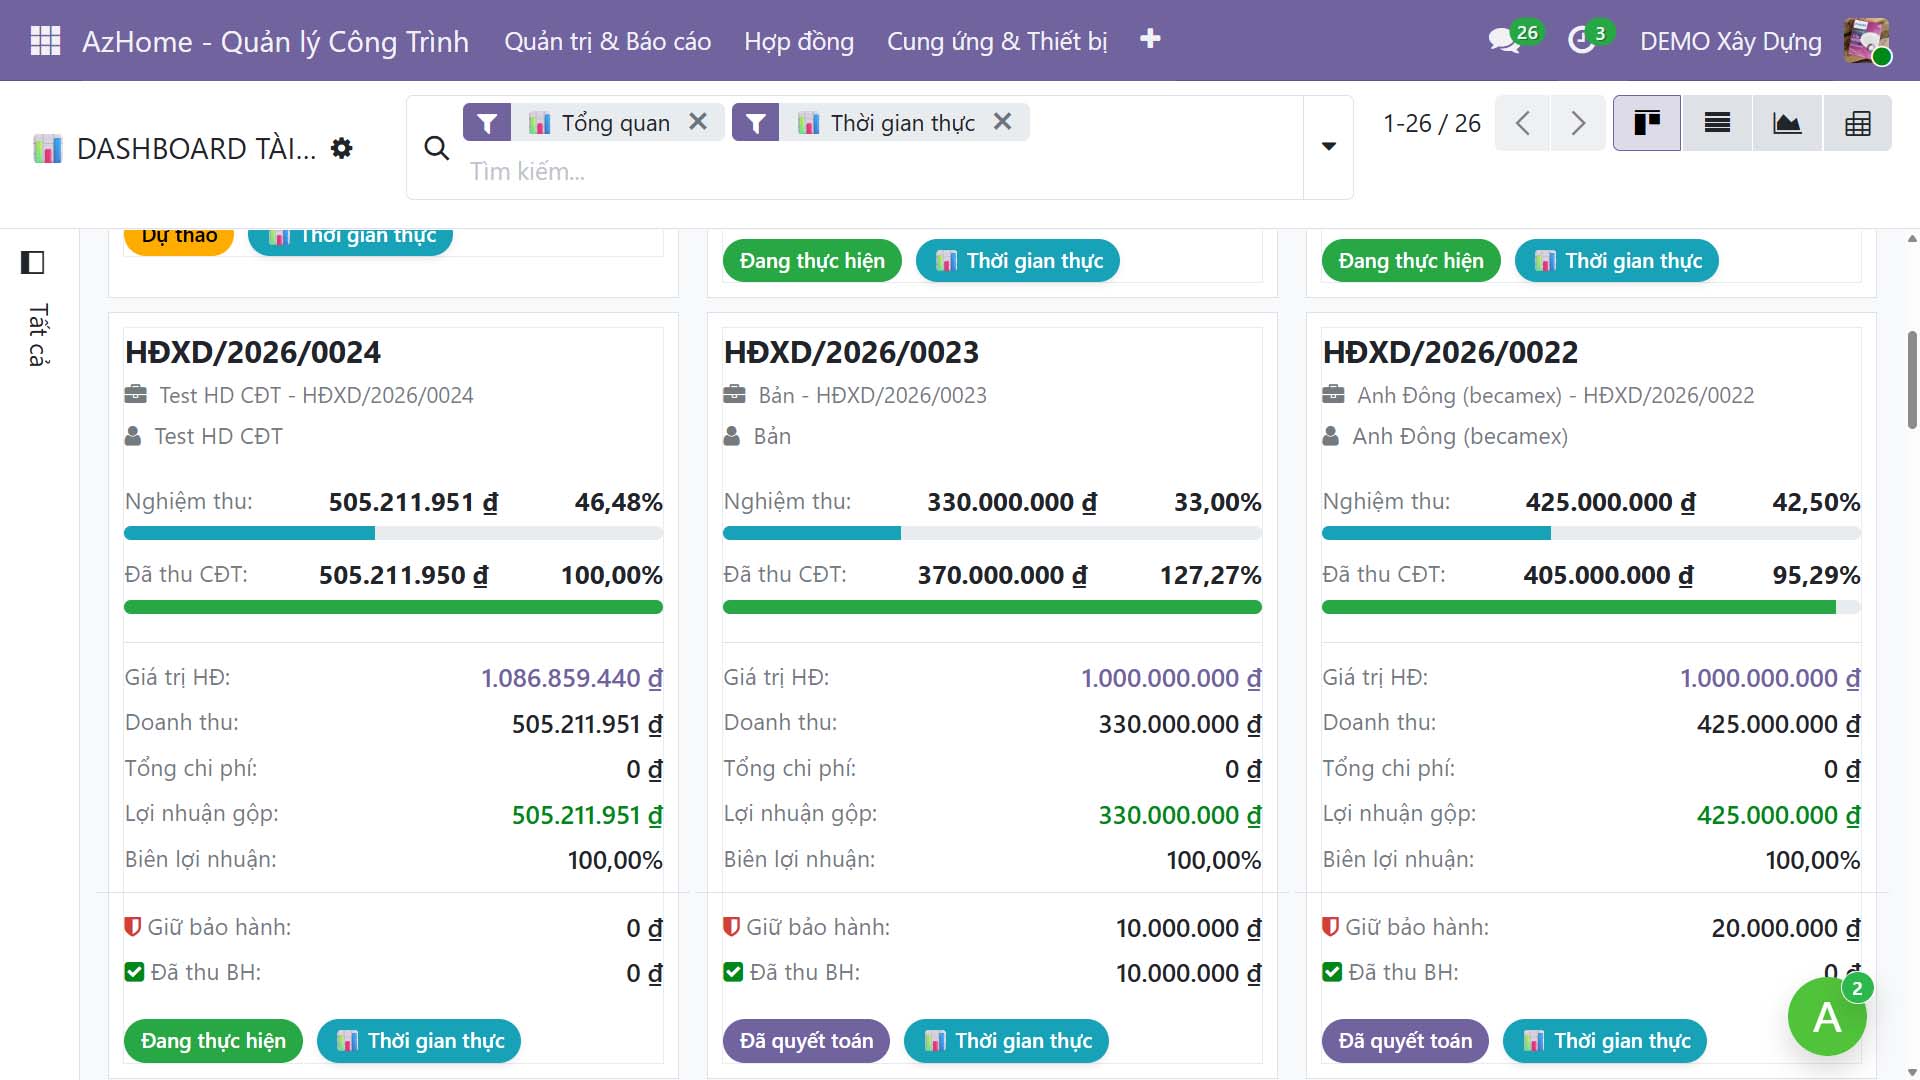1920x1080 pixels.
Task: Click Thời gian thực badge on HĐXD/2026/0024
Action: tap(419, 1041)
